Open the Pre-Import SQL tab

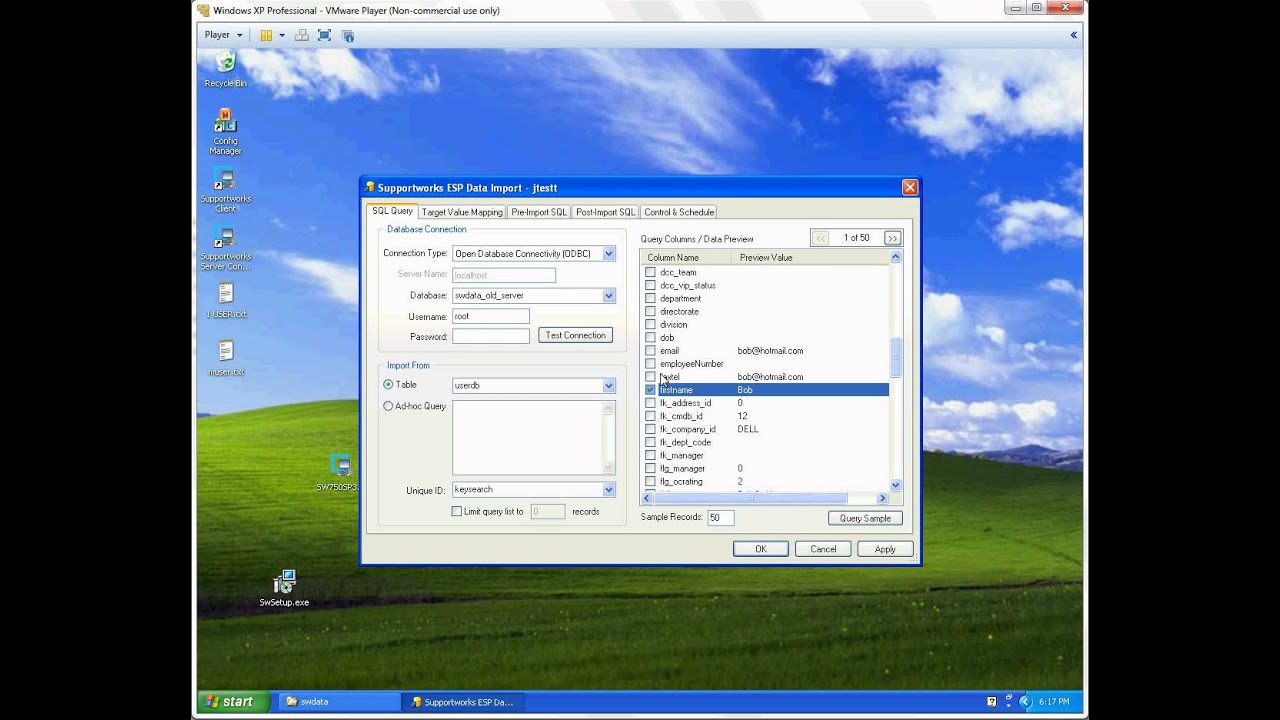(x=539, y=212)
